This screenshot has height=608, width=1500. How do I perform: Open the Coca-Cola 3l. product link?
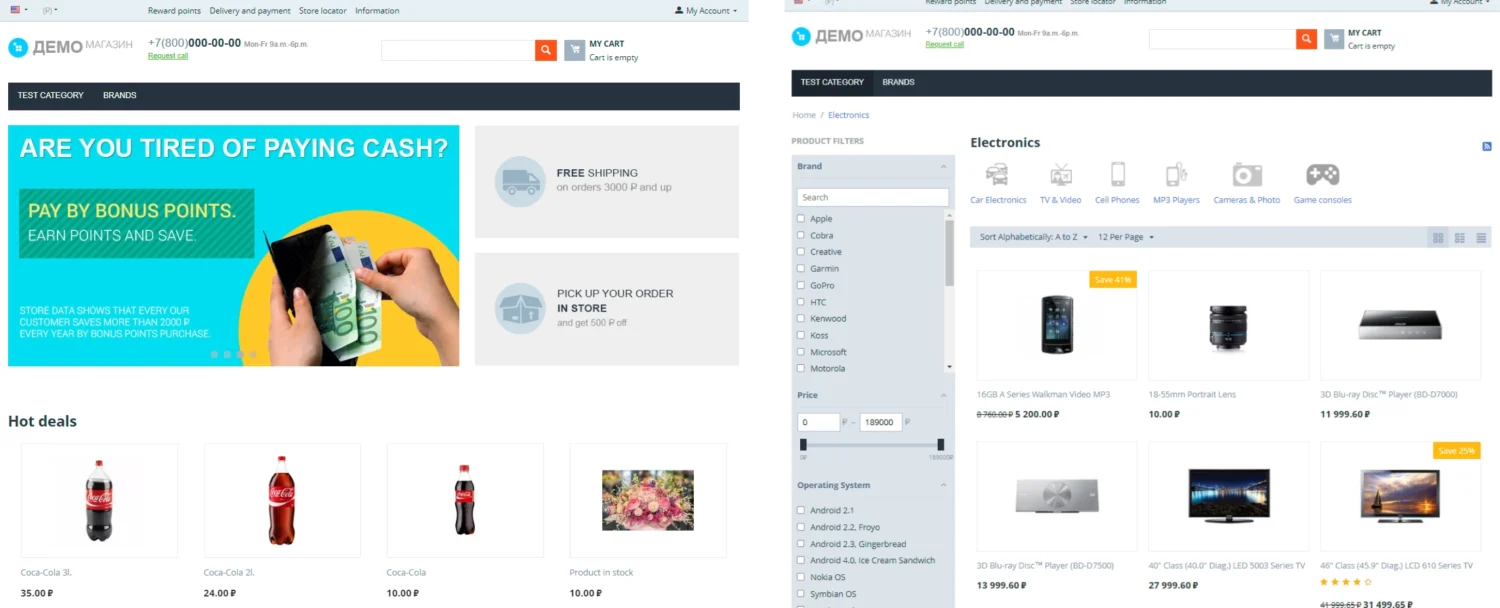click(46, 572)
